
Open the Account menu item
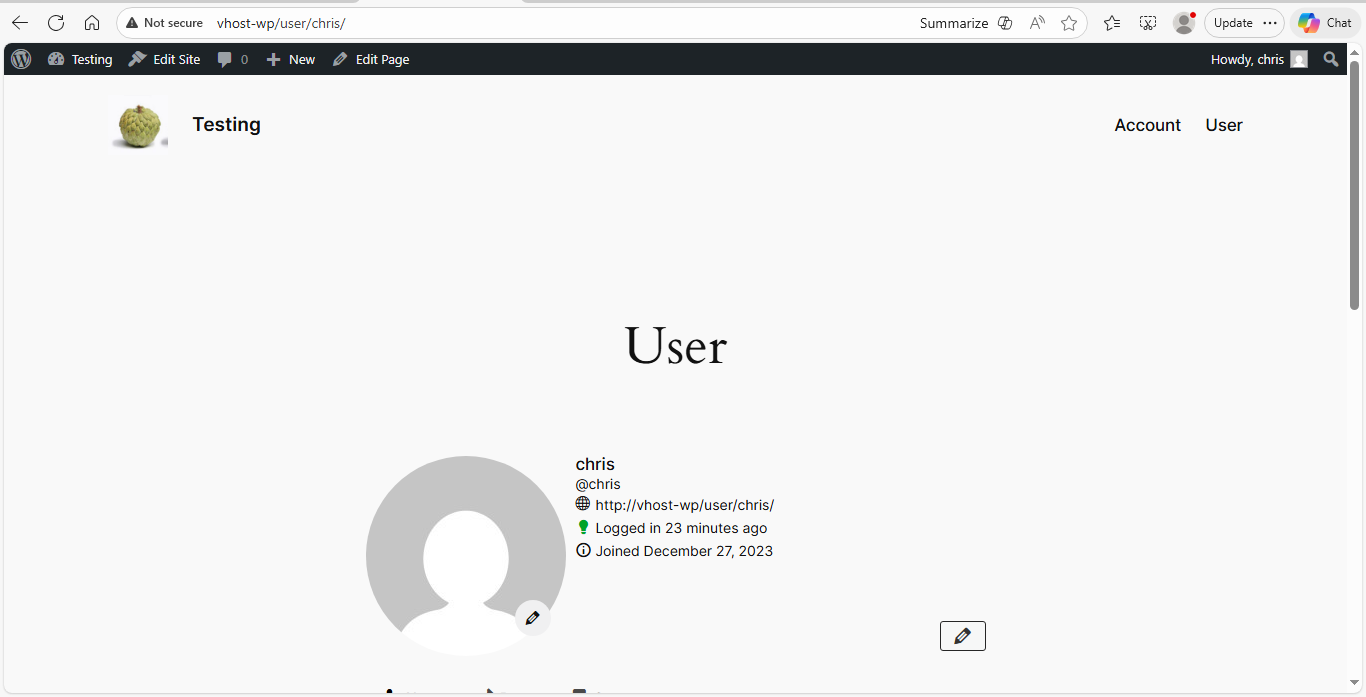tap(1147, 124)
